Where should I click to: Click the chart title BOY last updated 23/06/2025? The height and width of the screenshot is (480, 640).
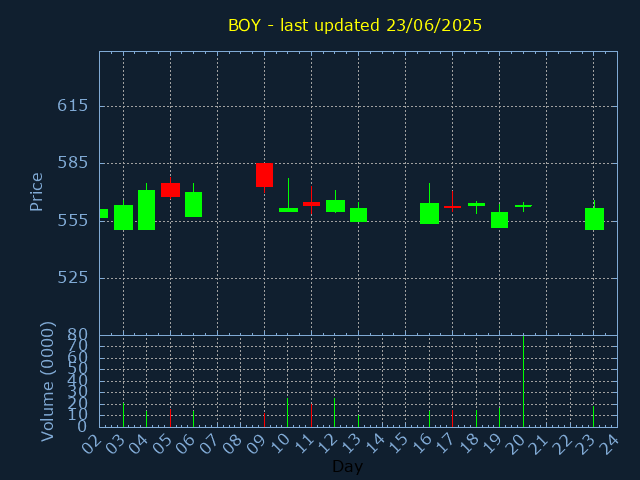coord(355,25)
